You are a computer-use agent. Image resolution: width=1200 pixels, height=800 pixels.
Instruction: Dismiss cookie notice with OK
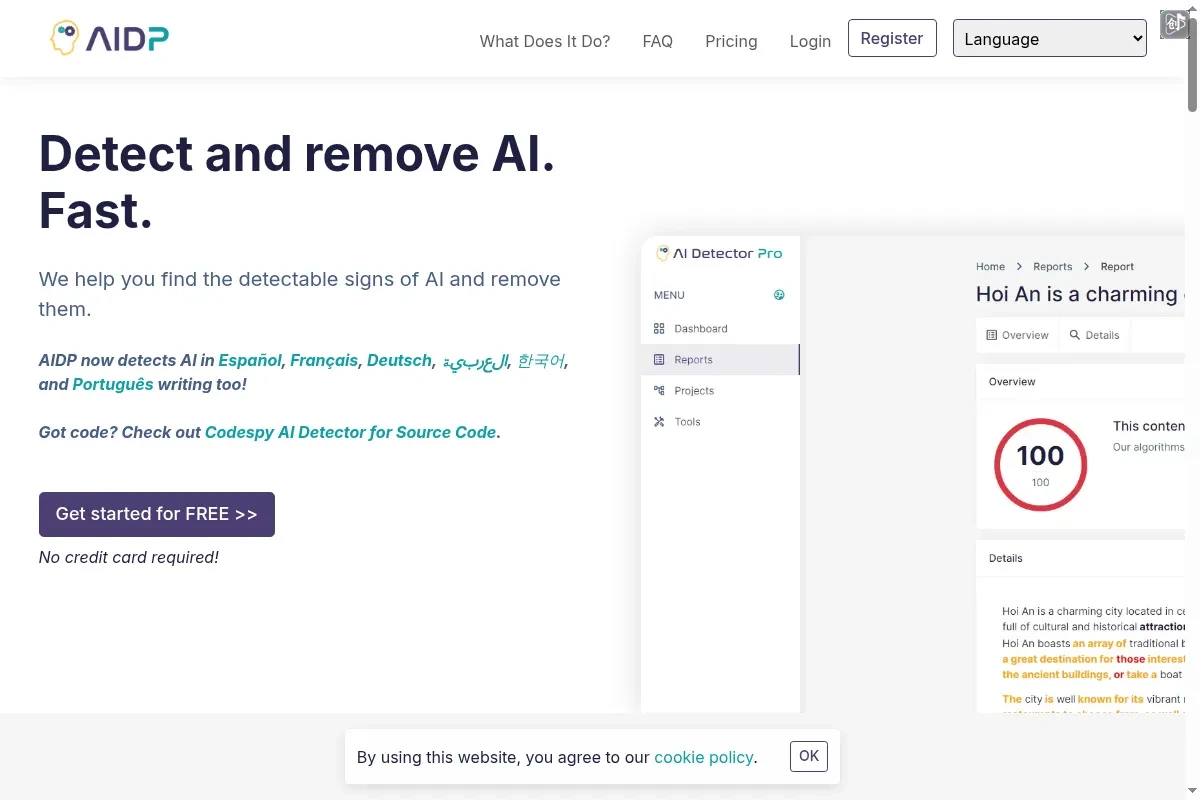coord(809,756)
